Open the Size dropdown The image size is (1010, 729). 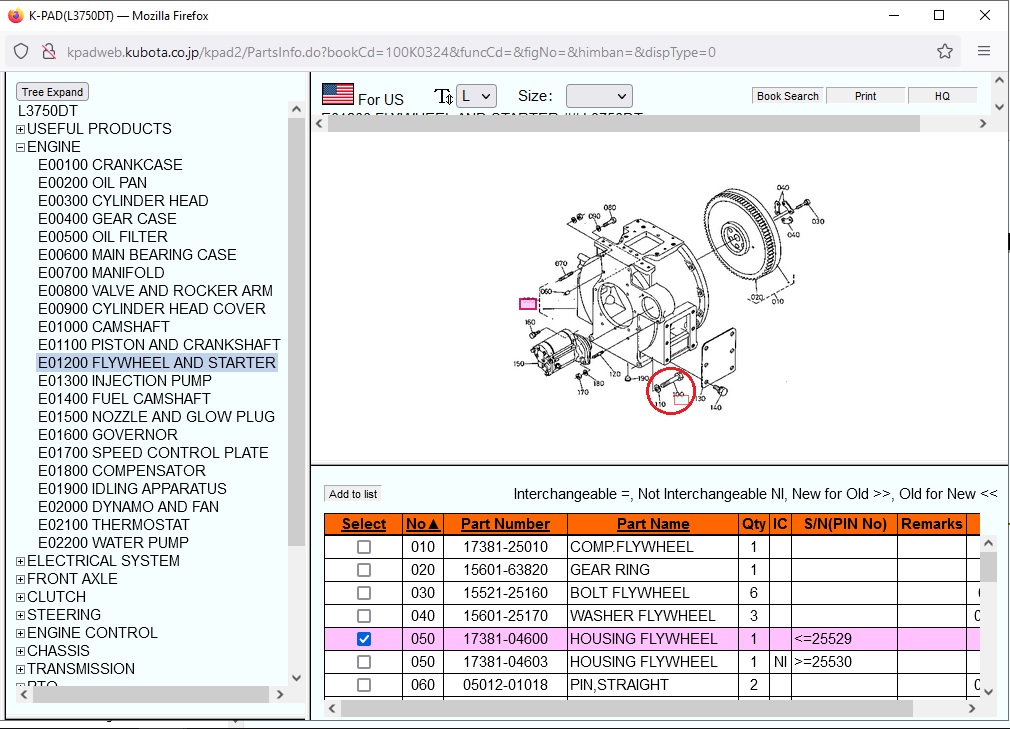599,96
